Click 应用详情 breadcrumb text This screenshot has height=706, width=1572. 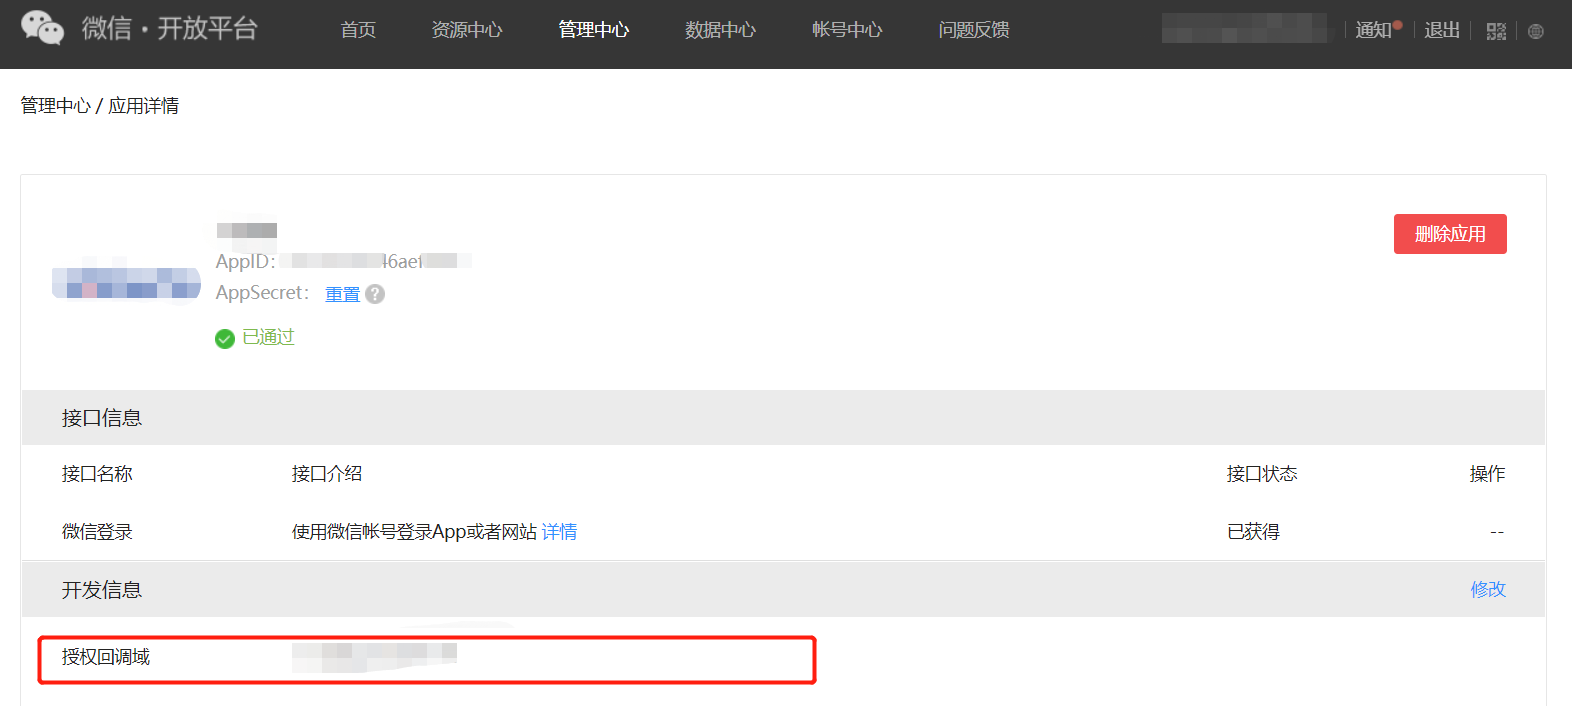tap(143, 106)
